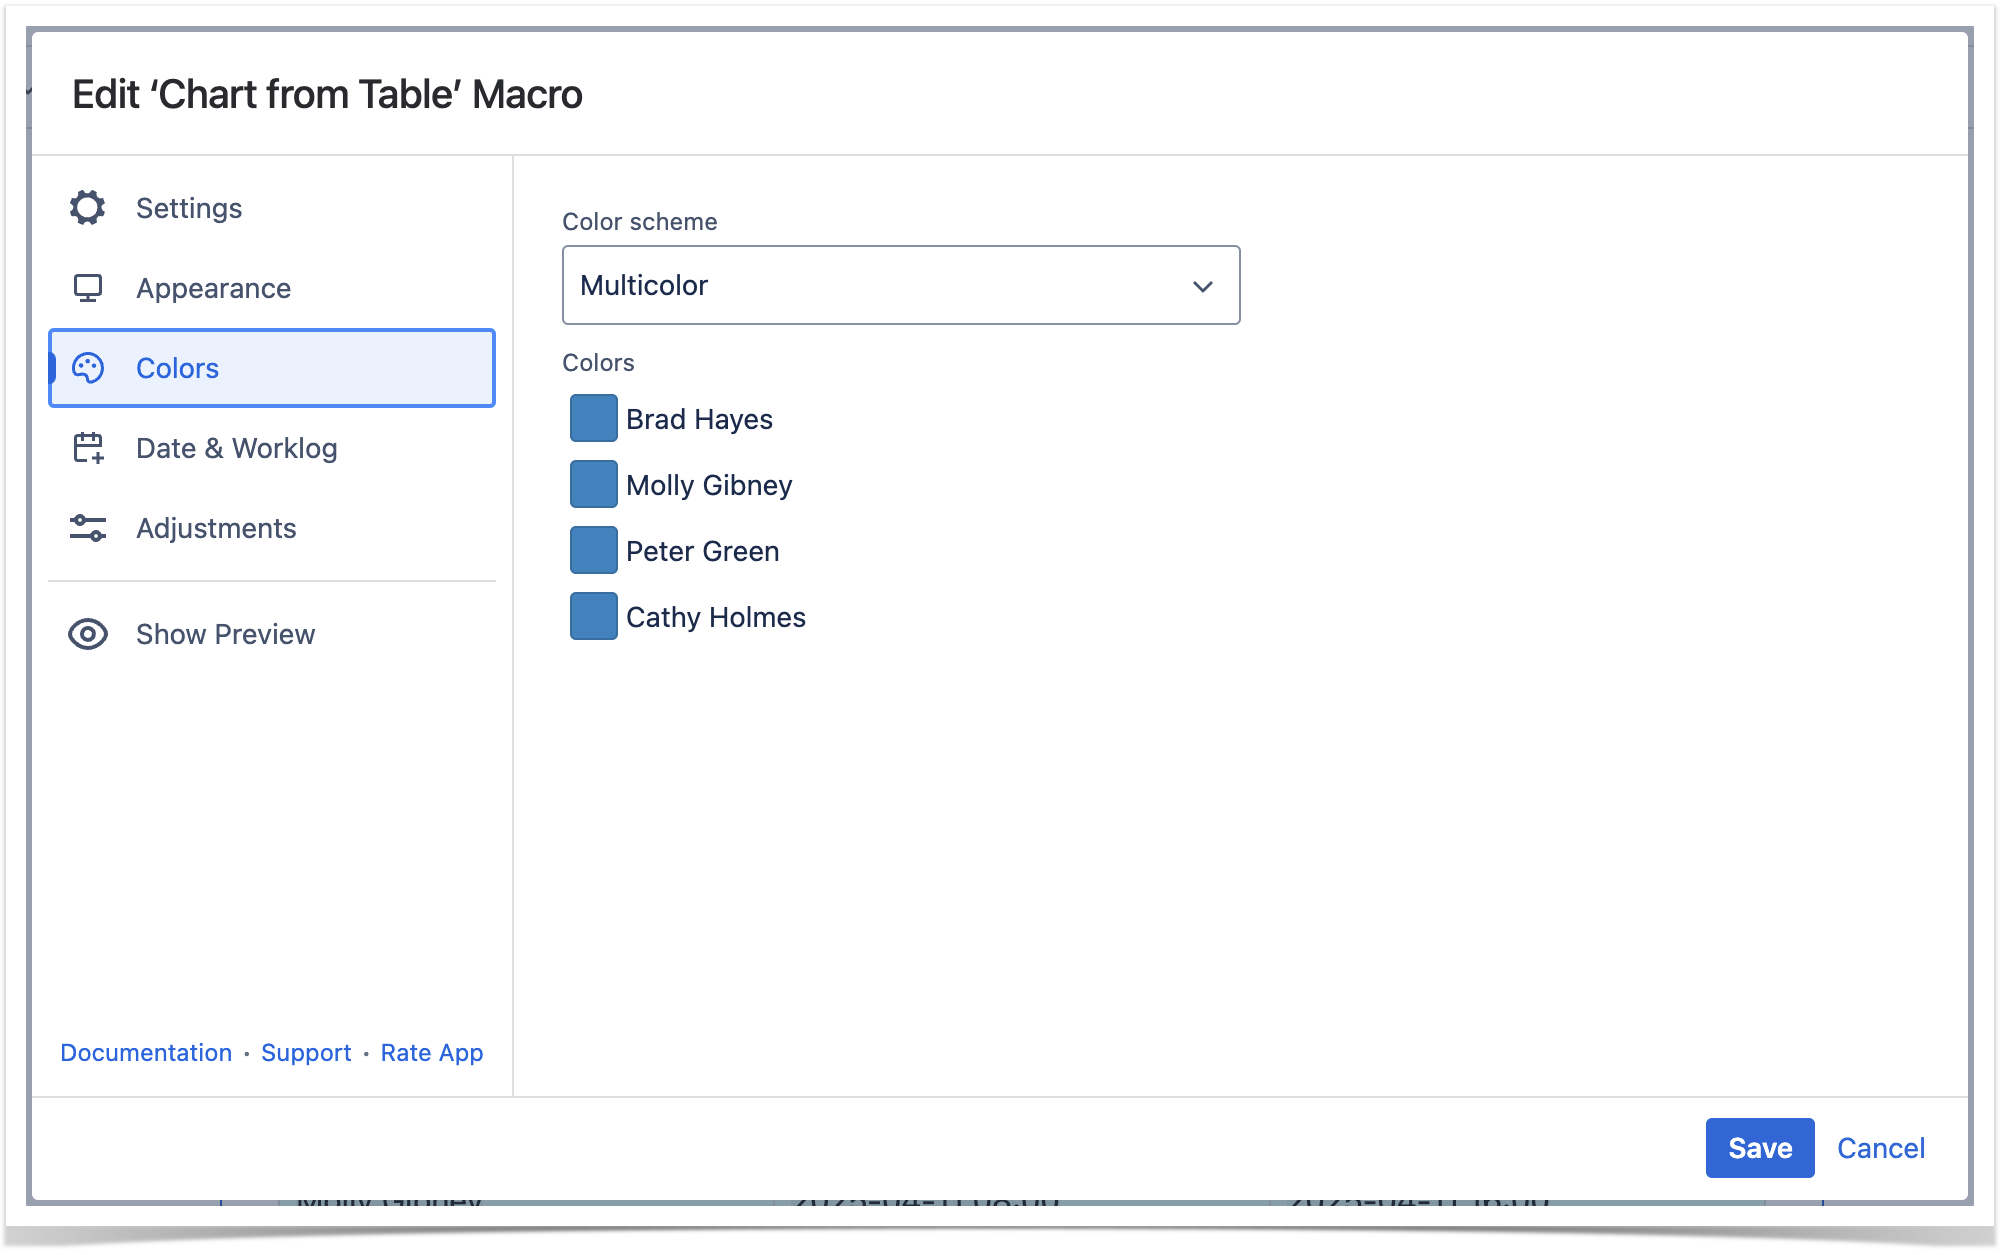Screen dimensions: 2008x1255
Task: Switch to the Settings tab
Action: click(x=189, y=208)
